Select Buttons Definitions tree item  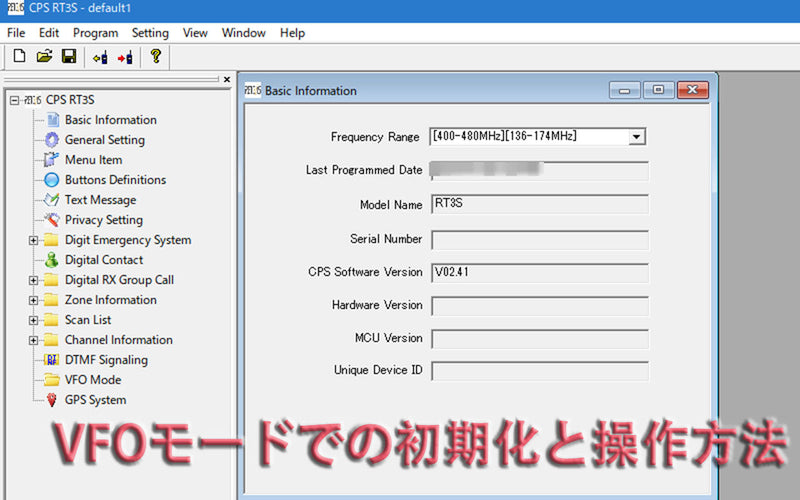pos(115,180)
